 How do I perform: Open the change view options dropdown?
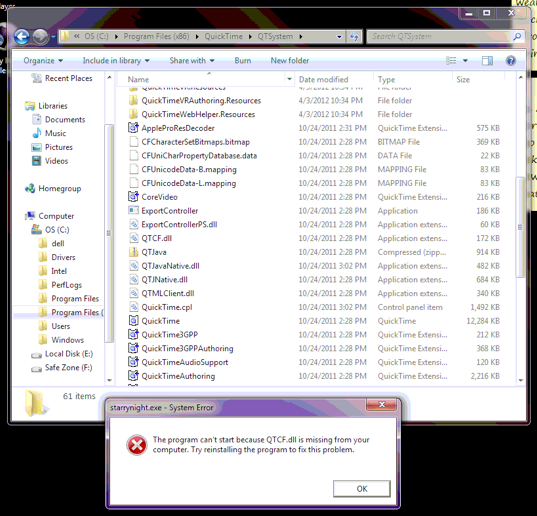pyautogui.click(x=465, y=61)
